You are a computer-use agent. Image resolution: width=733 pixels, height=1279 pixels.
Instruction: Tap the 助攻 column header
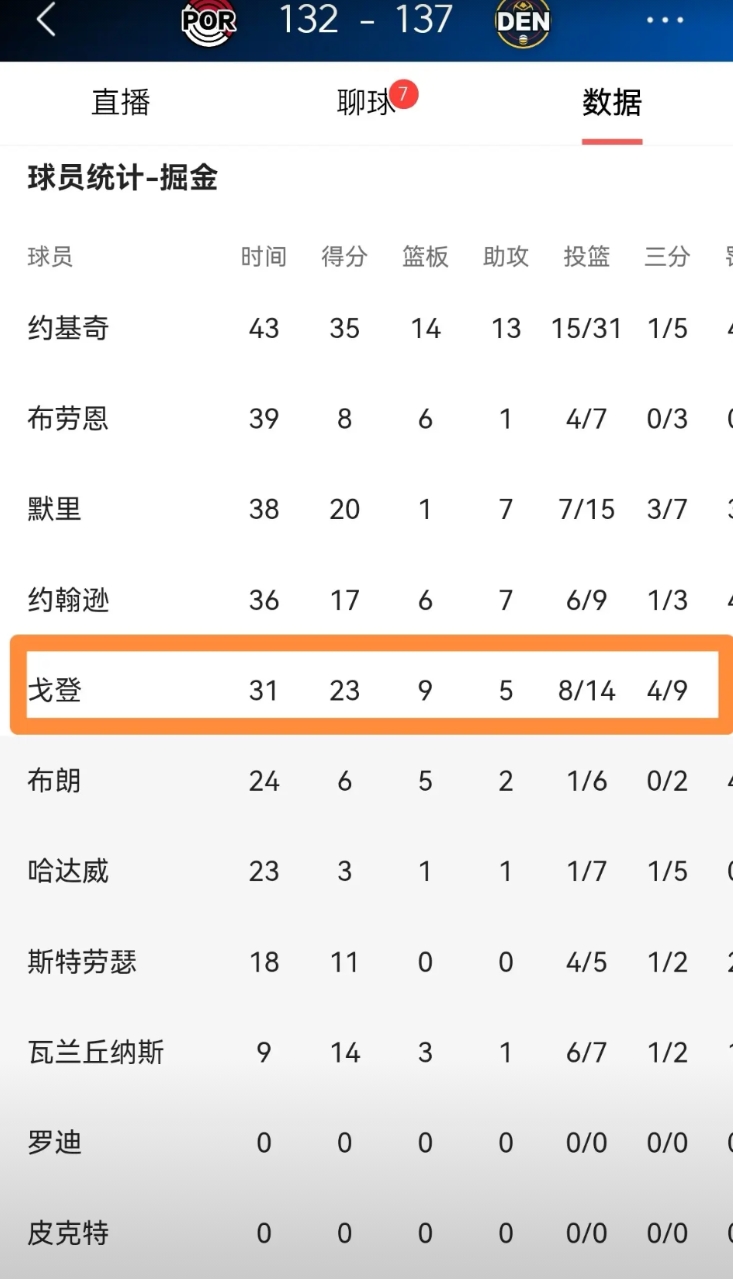pos(506,257)
